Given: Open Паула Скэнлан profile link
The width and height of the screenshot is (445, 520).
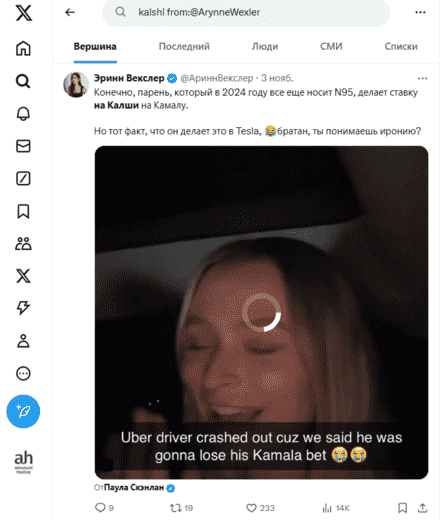Looking at the screenshot, I should (x=134, y=488).
